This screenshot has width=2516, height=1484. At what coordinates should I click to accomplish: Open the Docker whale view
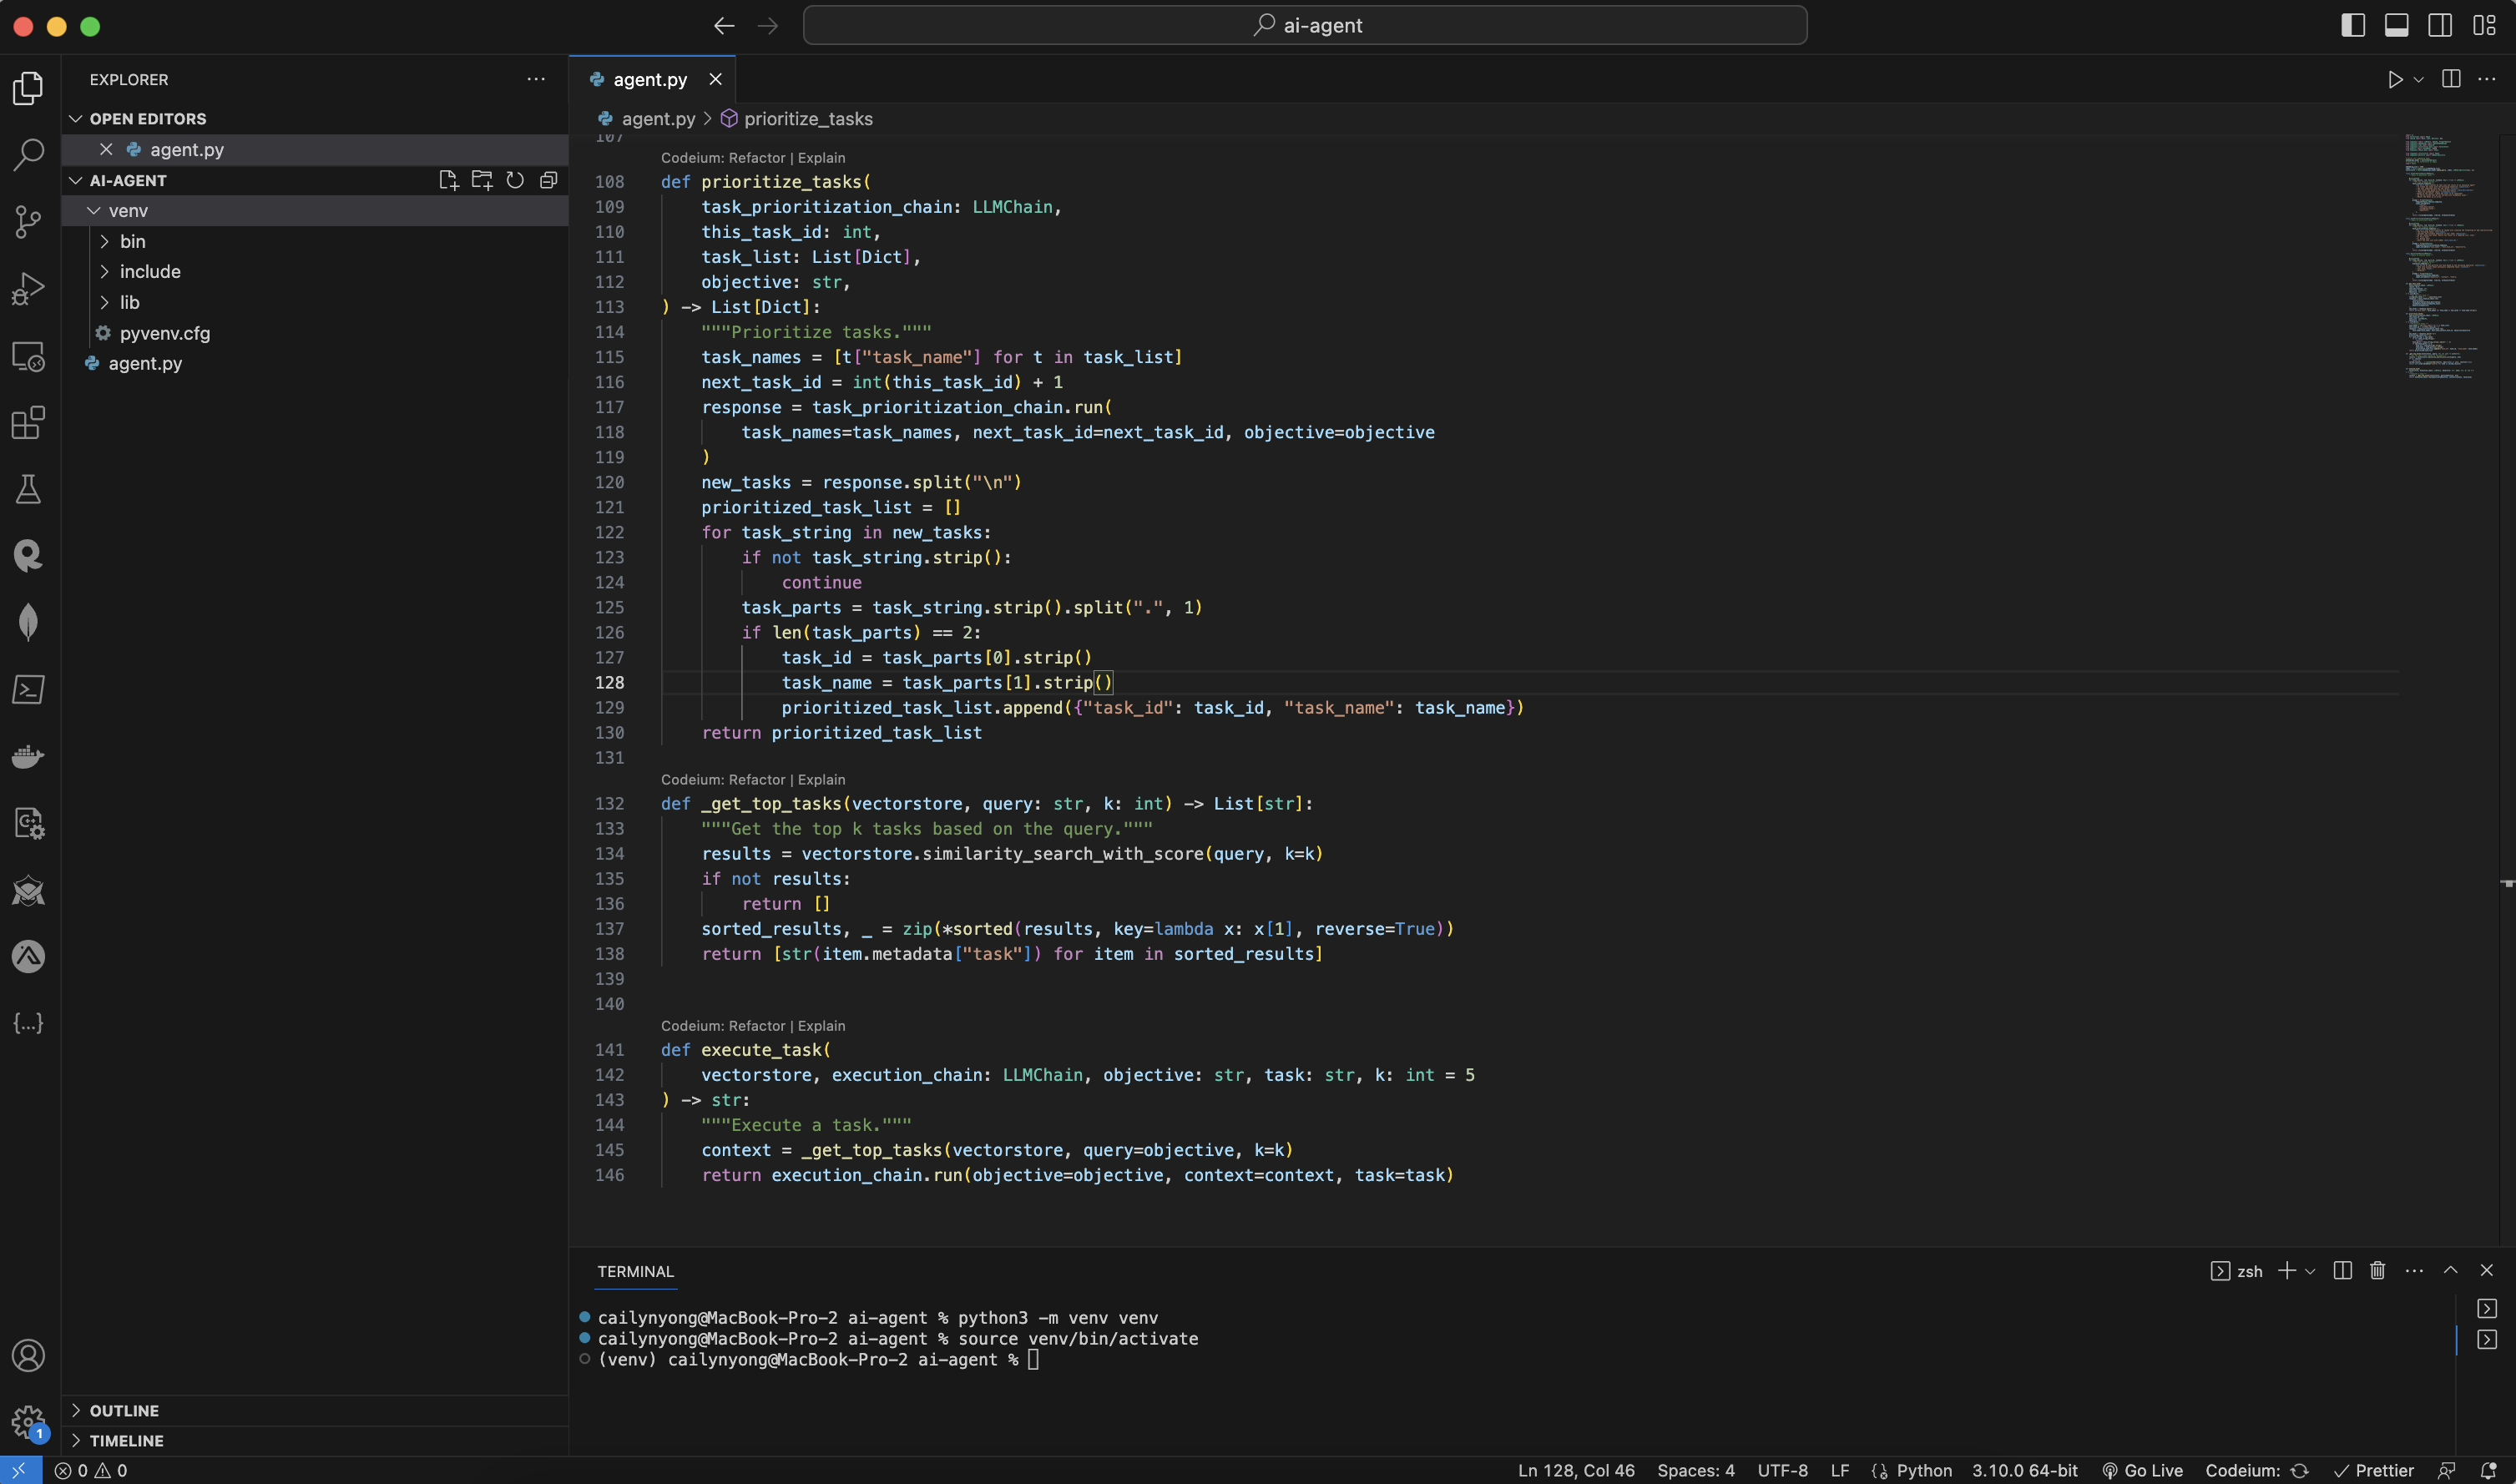click(x=28, y=756)
